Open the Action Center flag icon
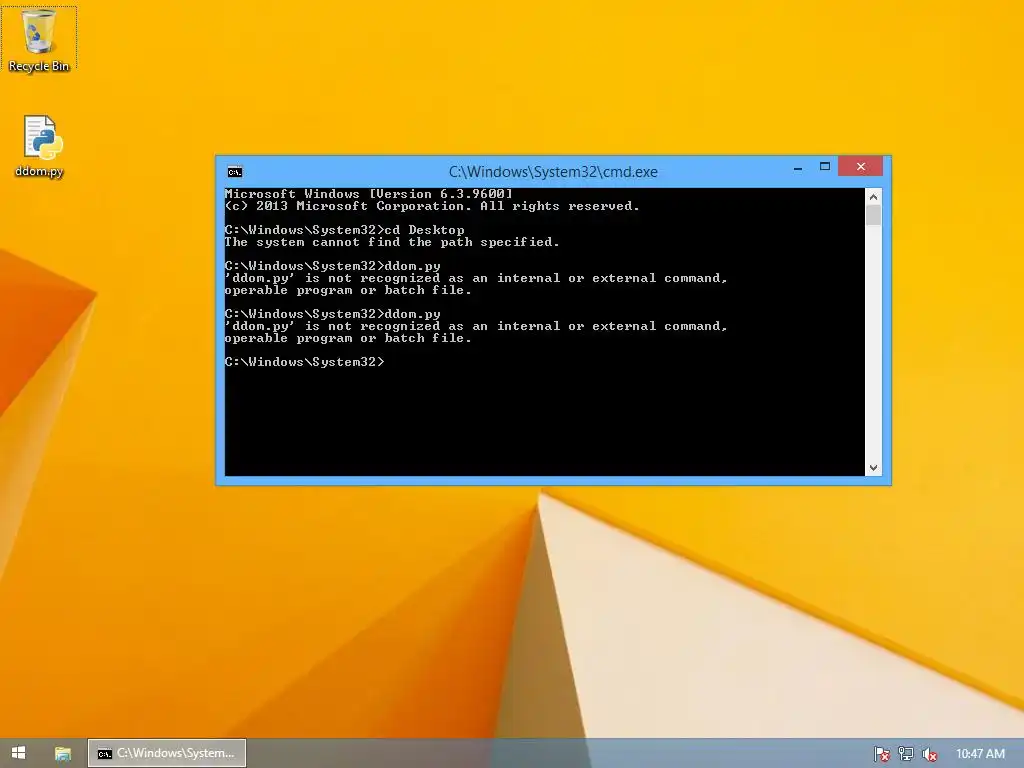Screen dimensions: 1024x768 click(881, 754)
